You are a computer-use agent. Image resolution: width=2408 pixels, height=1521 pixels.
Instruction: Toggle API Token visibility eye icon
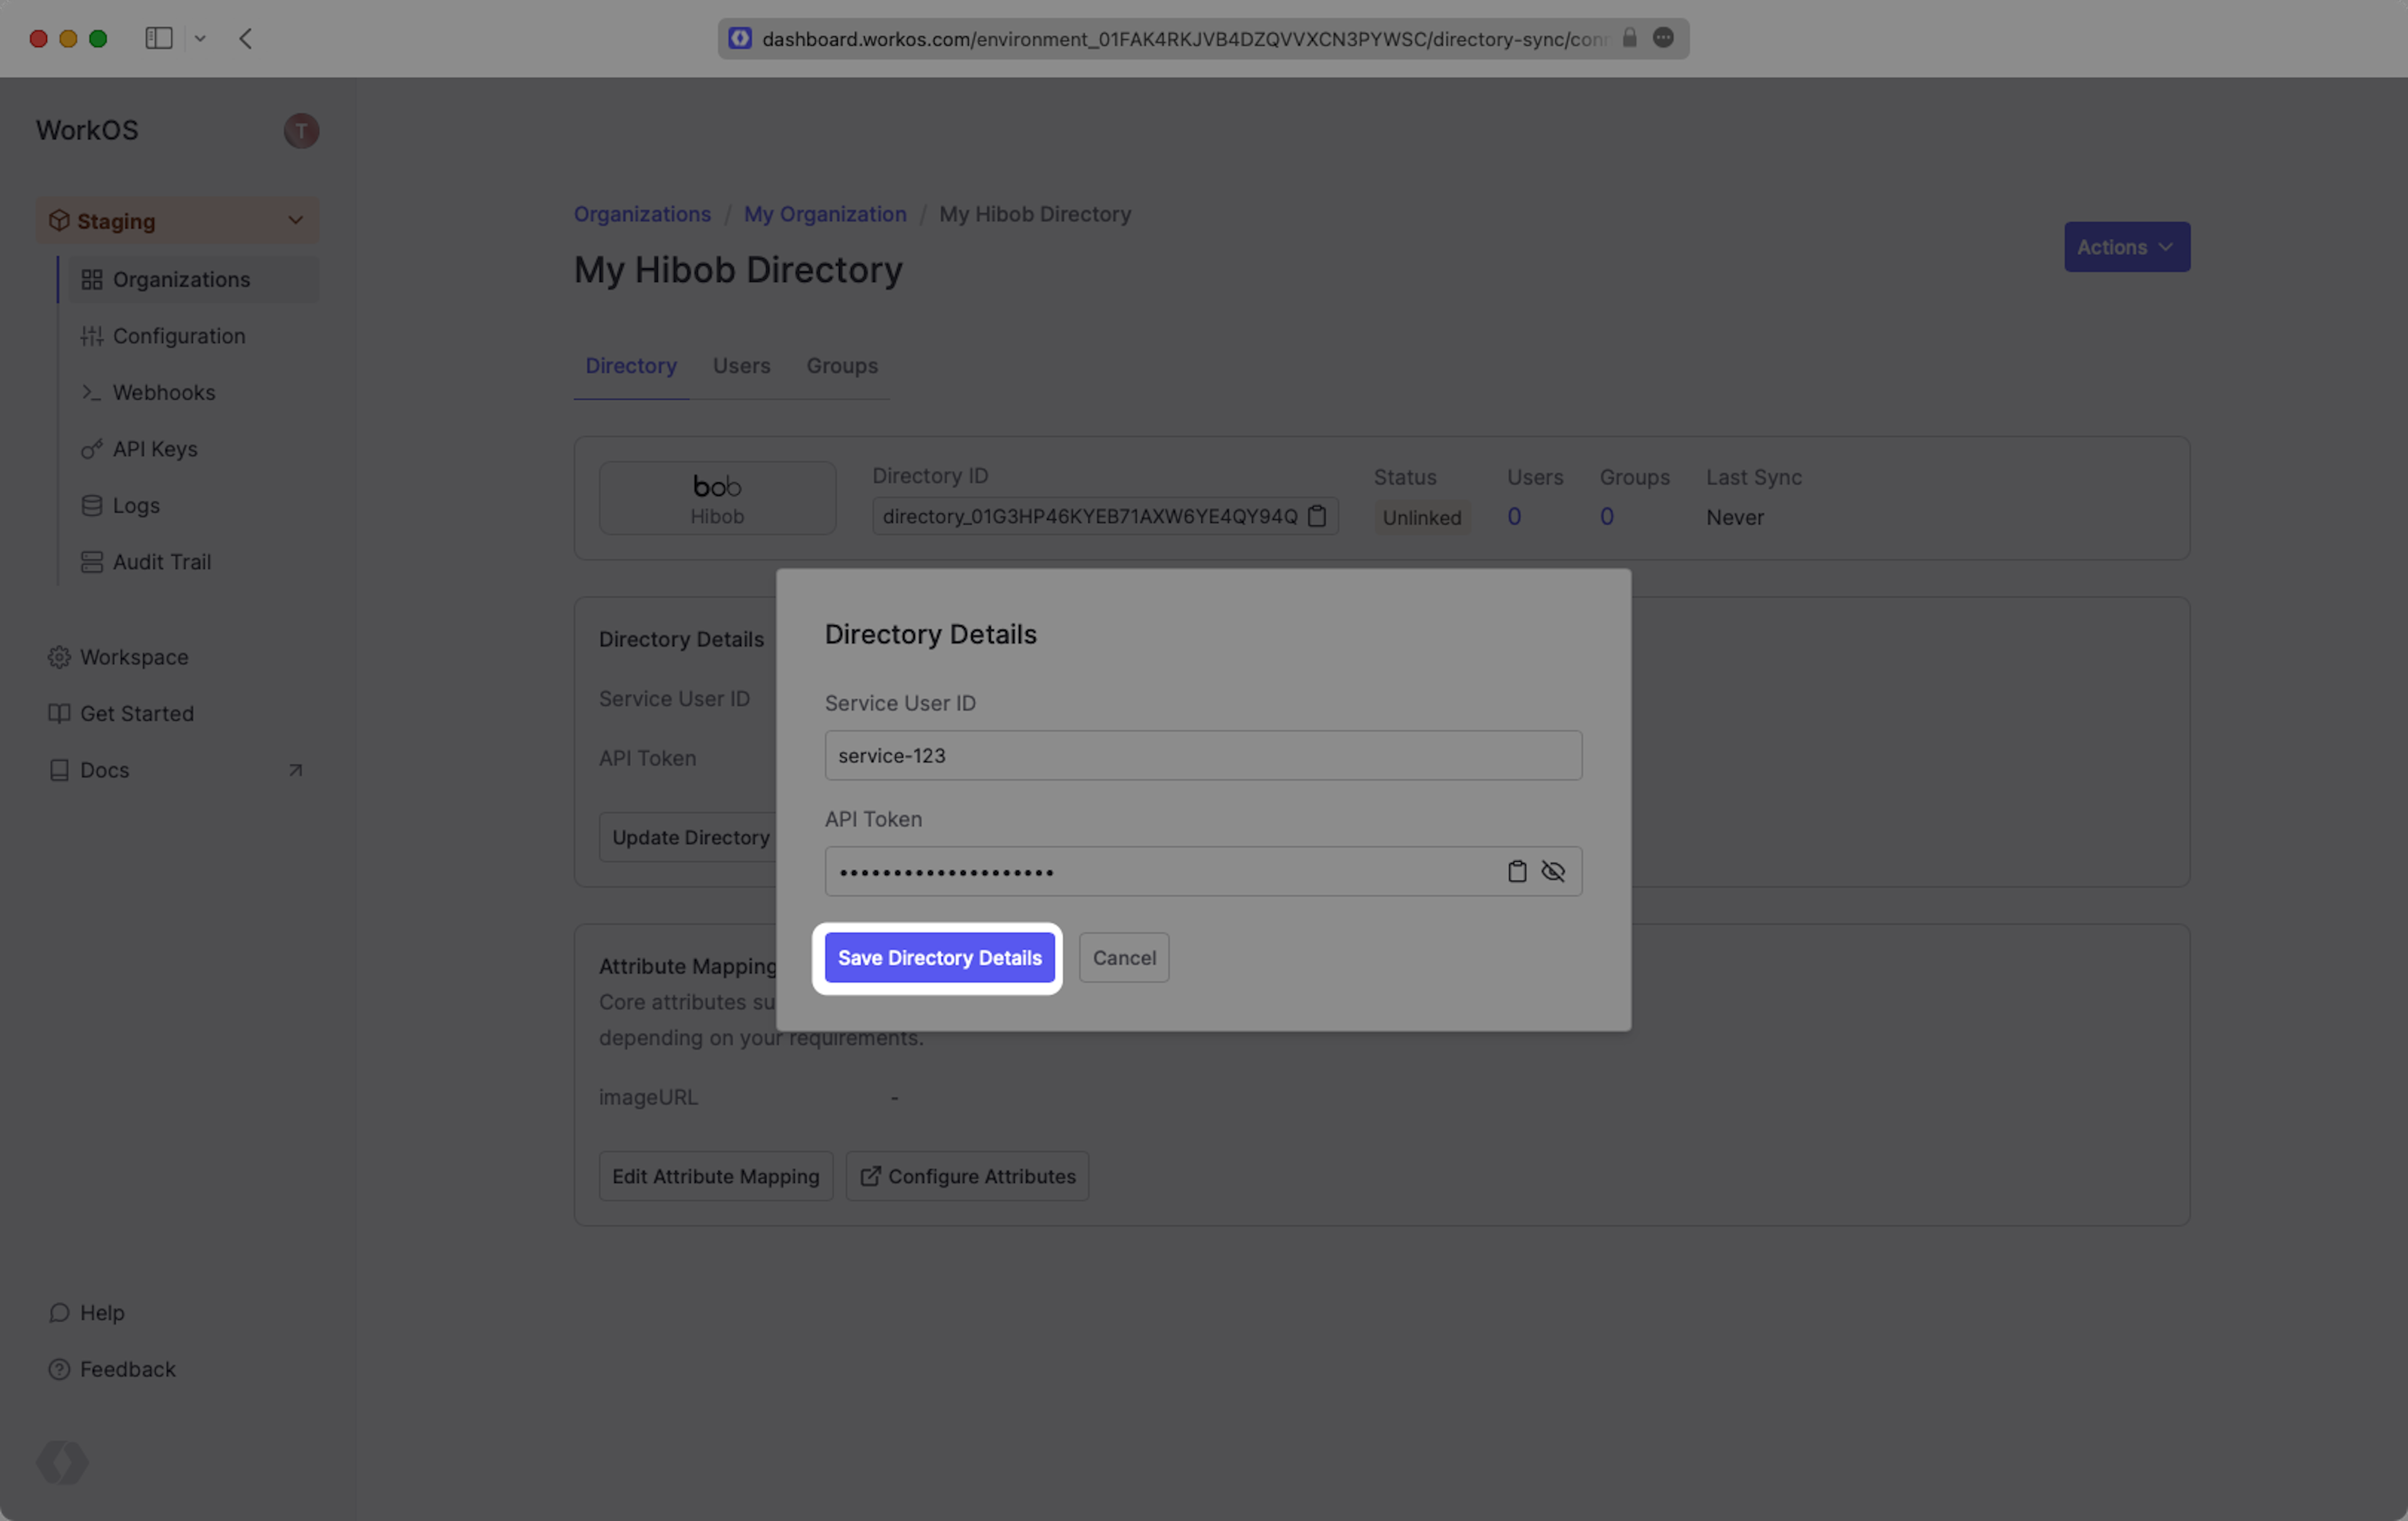[x=1553, y=871]
